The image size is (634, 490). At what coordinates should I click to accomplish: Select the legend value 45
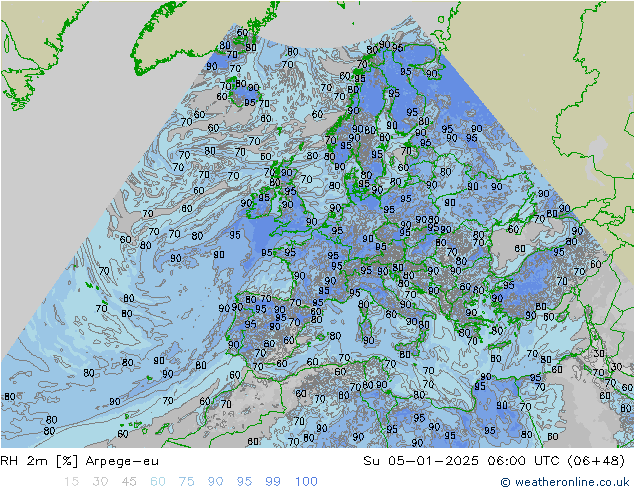tap(129, 482)
